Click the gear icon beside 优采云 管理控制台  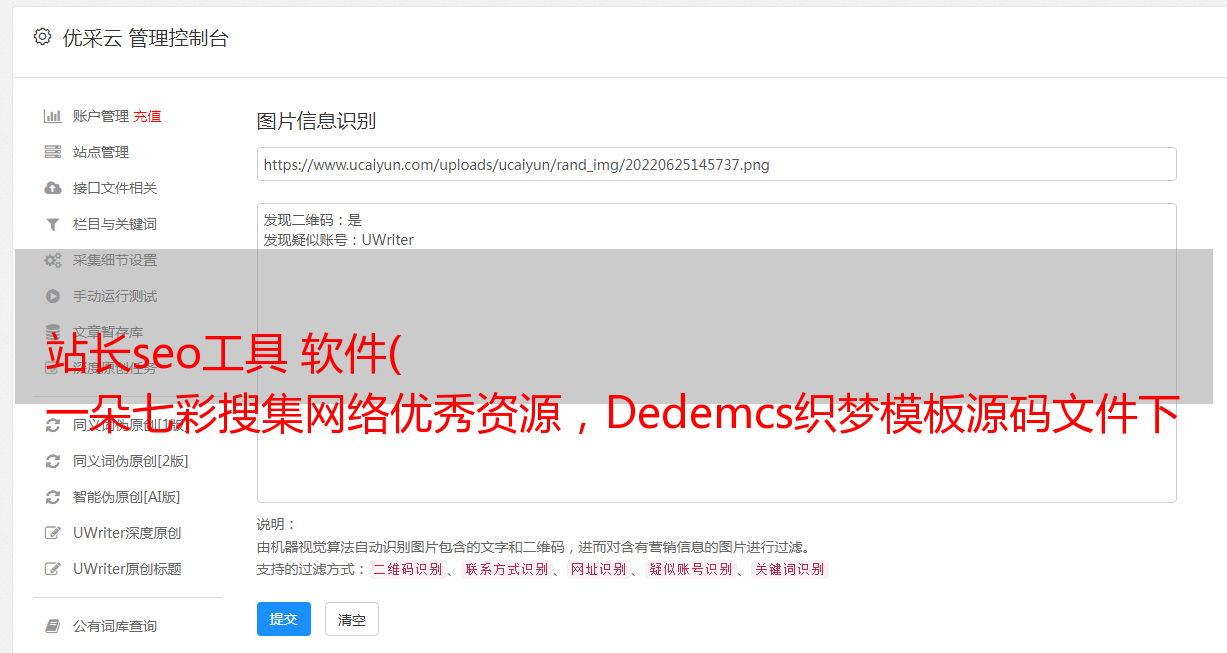coord(42,37)
